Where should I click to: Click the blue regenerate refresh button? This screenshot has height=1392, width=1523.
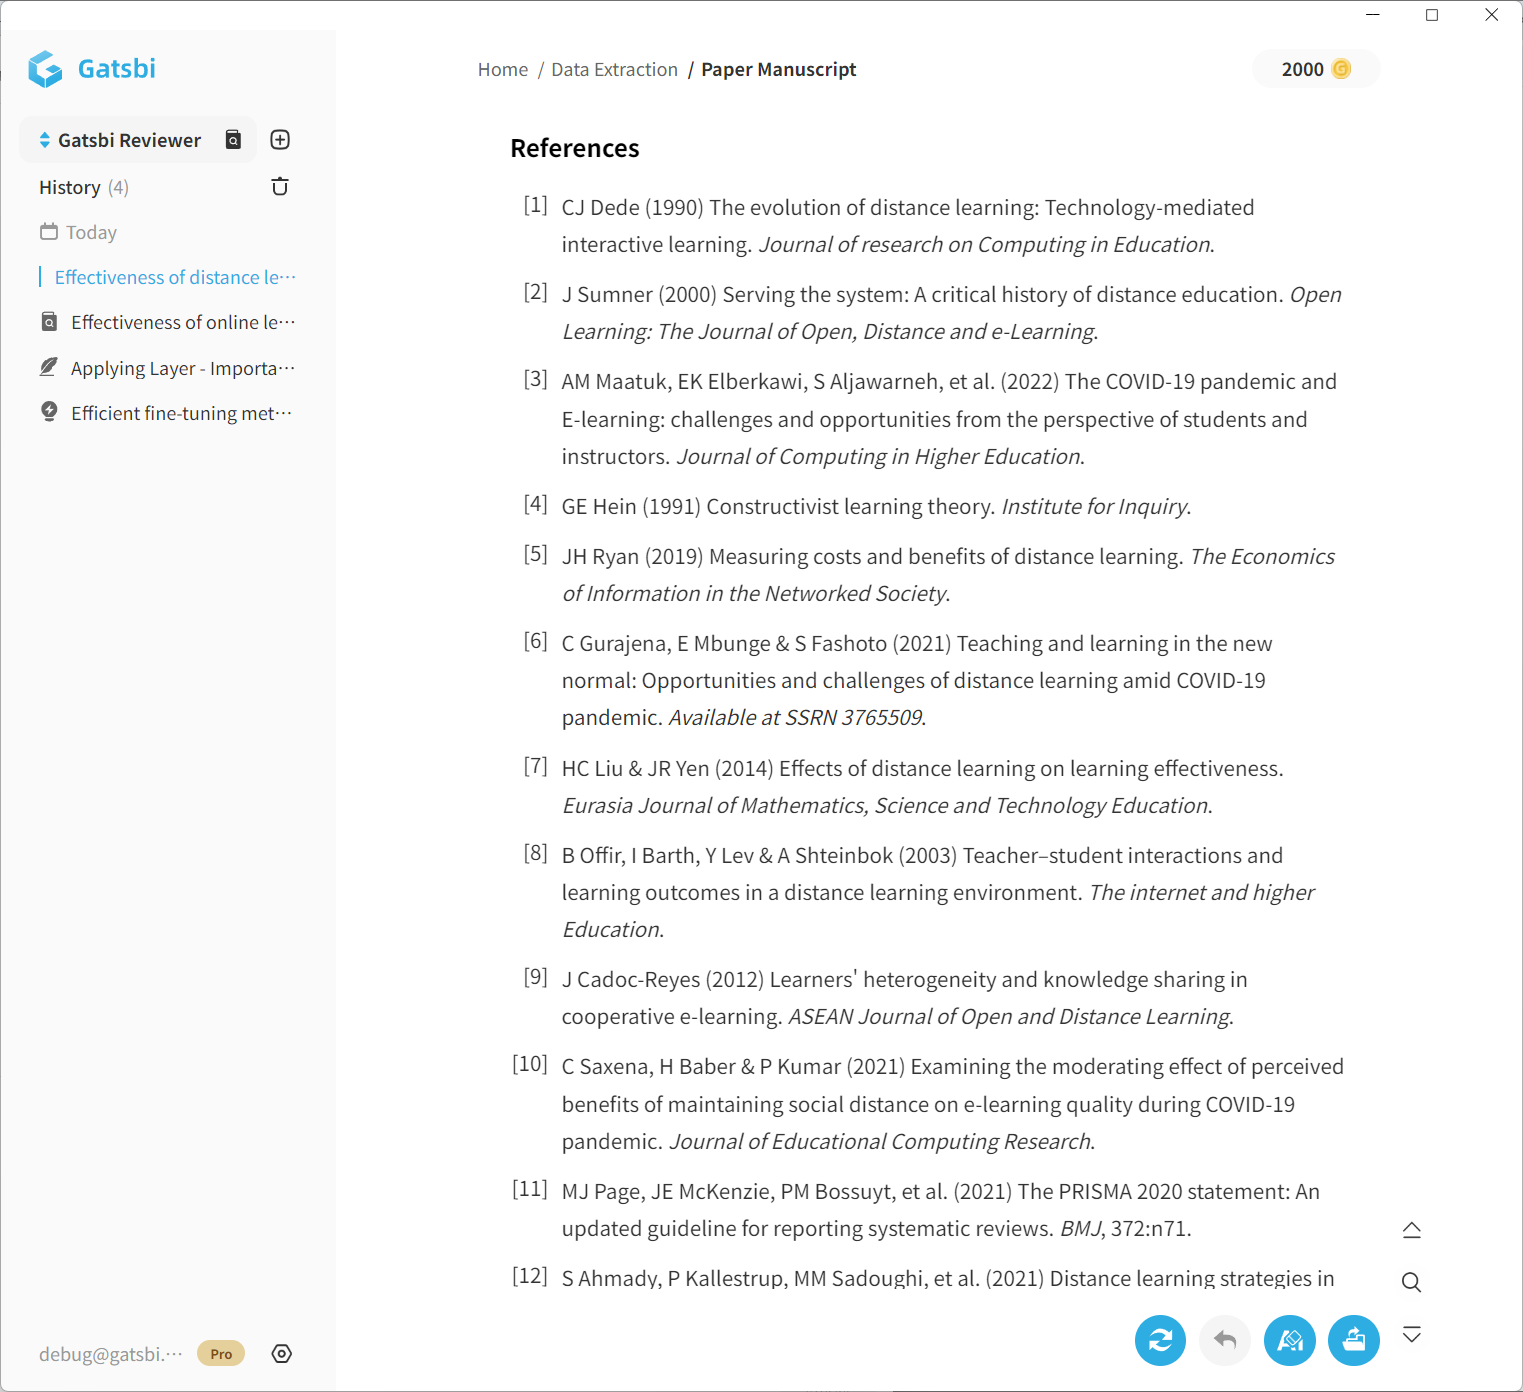pyautogui.click(x=1160, y=1340)
